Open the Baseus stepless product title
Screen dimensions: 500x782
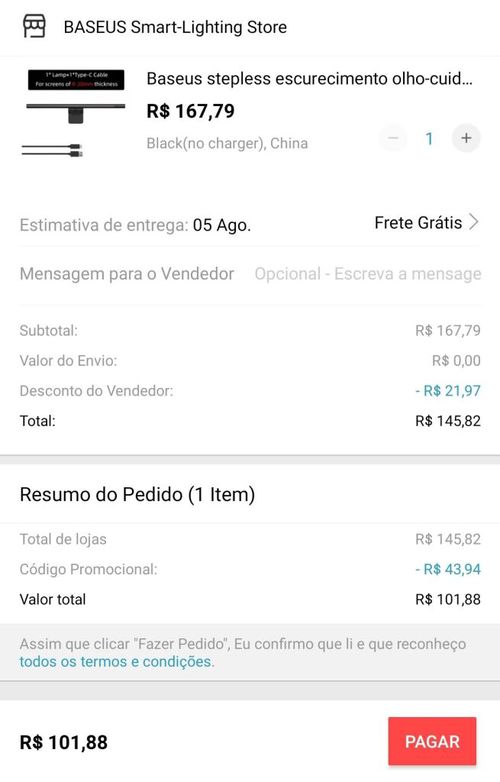309,79
